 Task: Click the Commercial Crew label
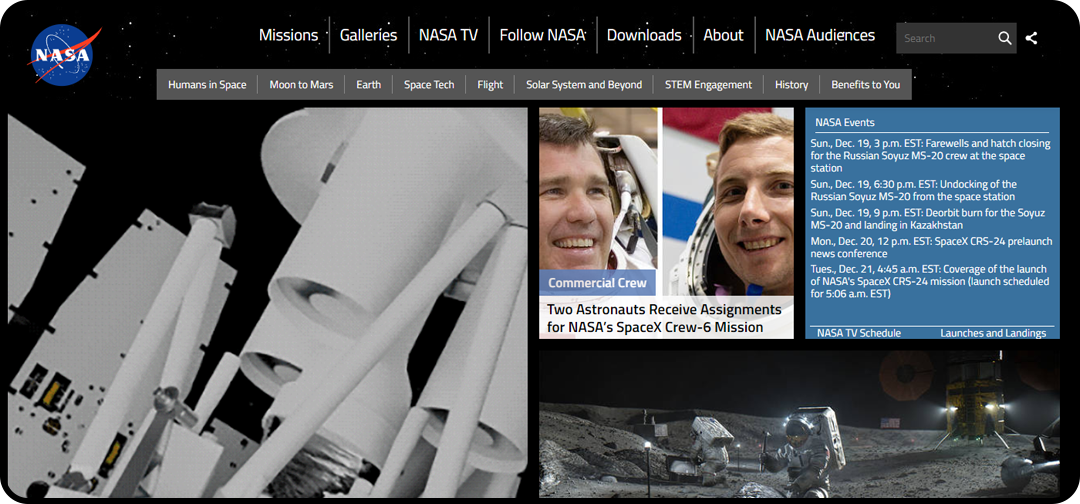click(597, 283)
